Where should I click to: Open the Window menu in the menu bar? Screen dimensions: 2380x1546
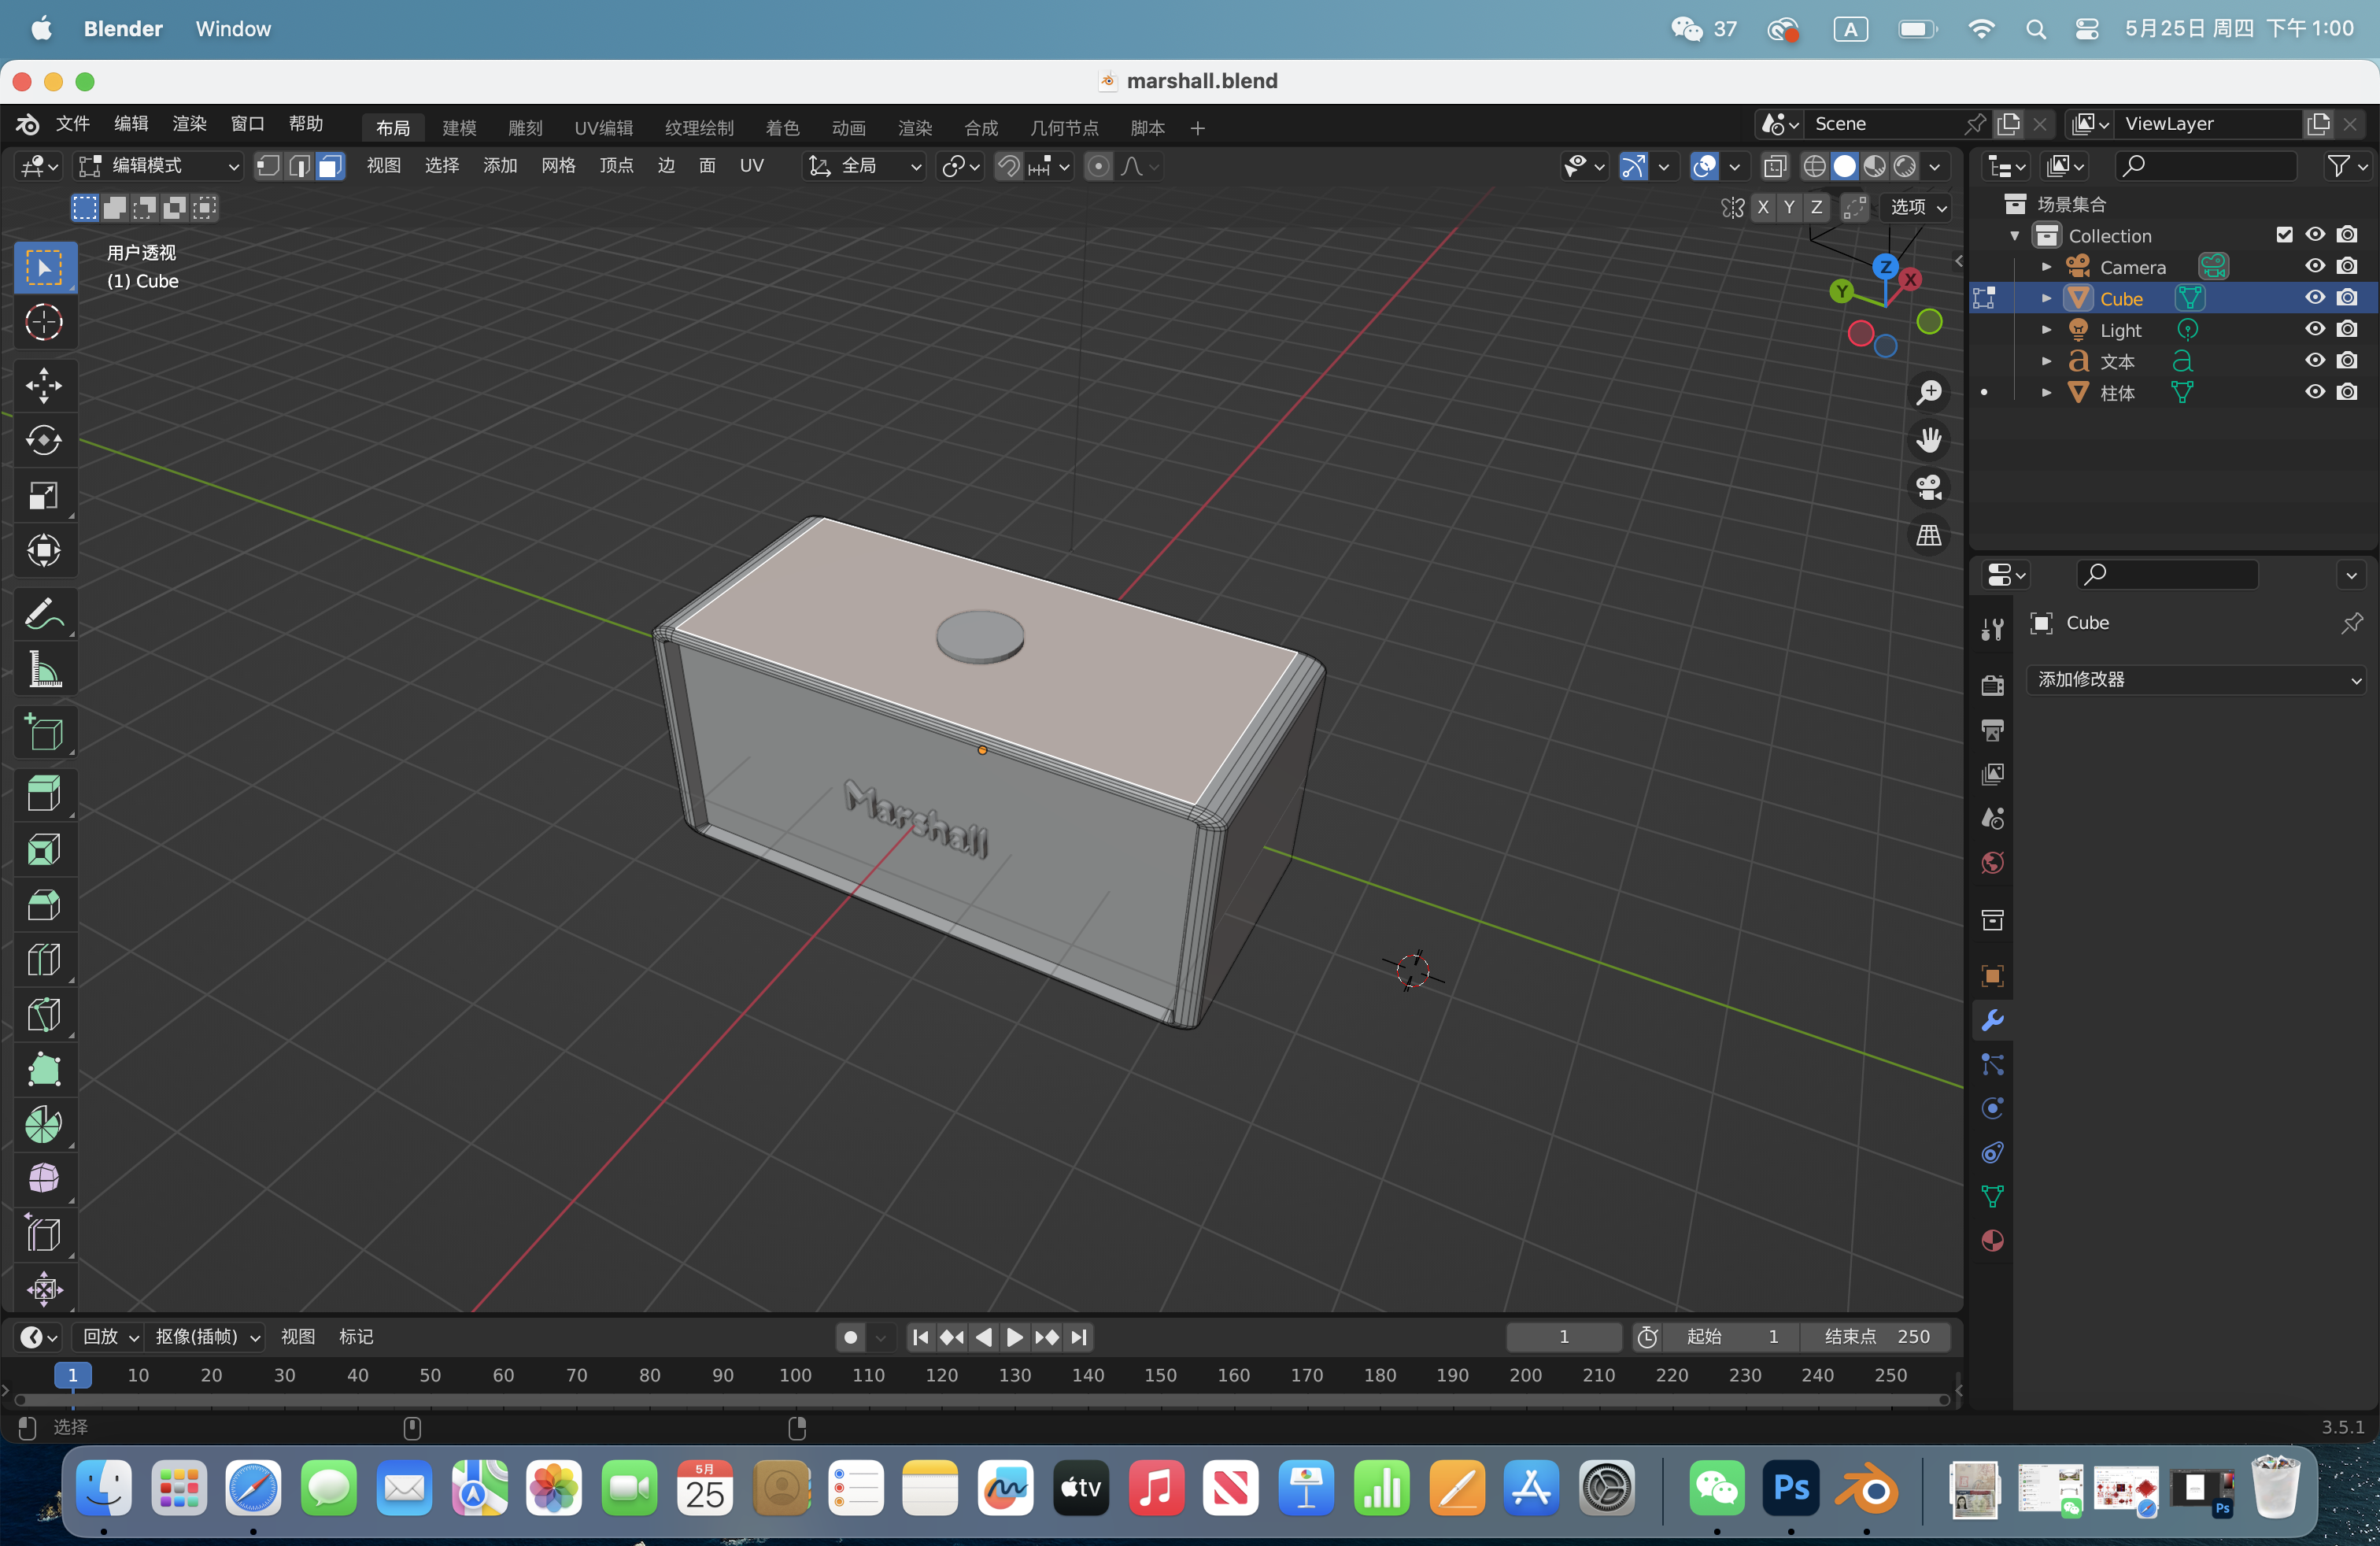click(x=232, y=28)
